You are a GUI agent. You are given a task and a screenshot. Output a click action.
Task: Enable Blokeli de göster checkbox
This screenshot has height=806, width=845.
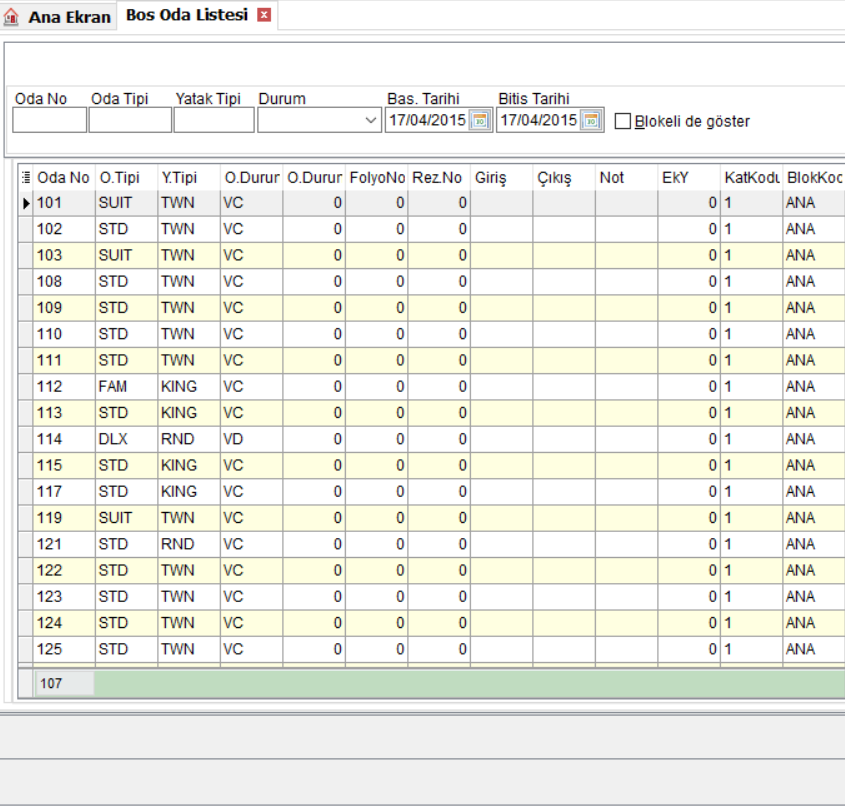coord(622,121)
